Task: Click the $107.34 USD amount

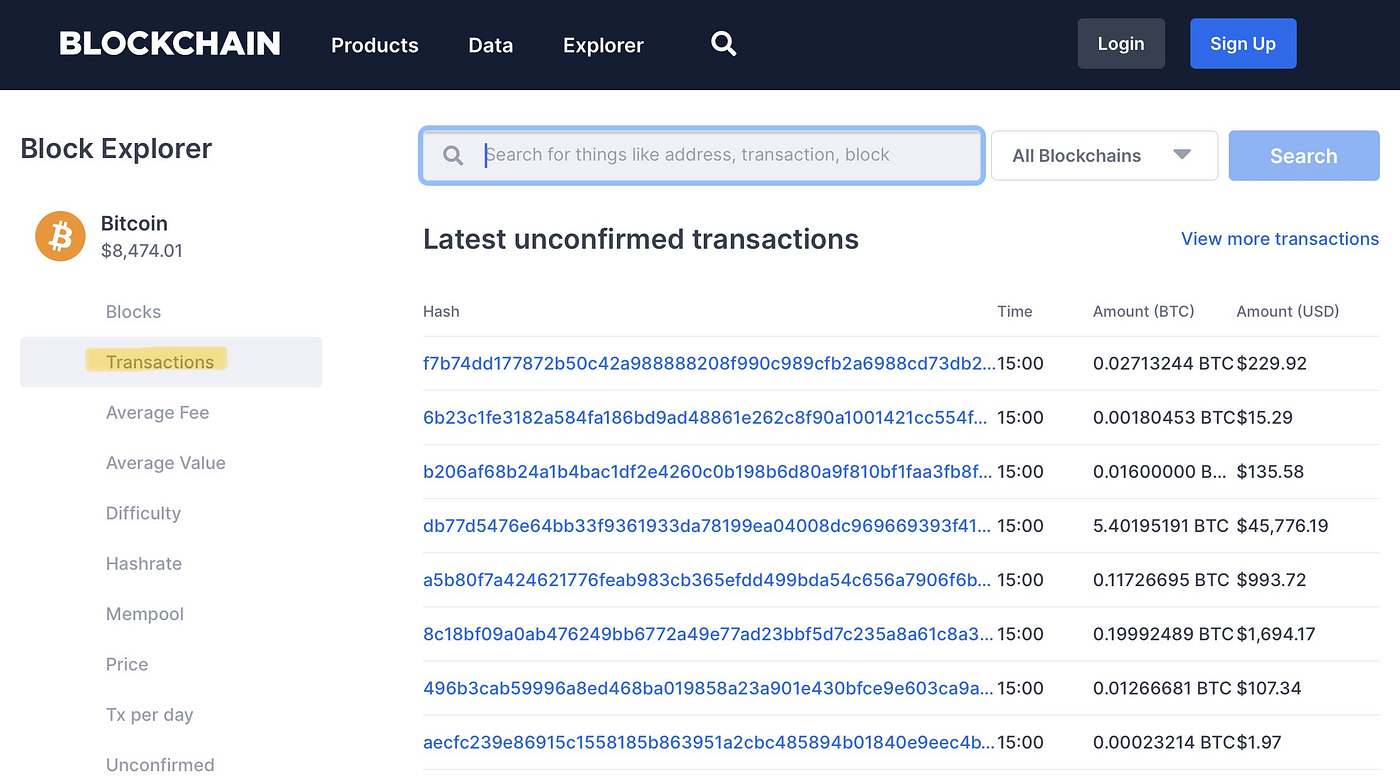Action: coord(1270,688)
